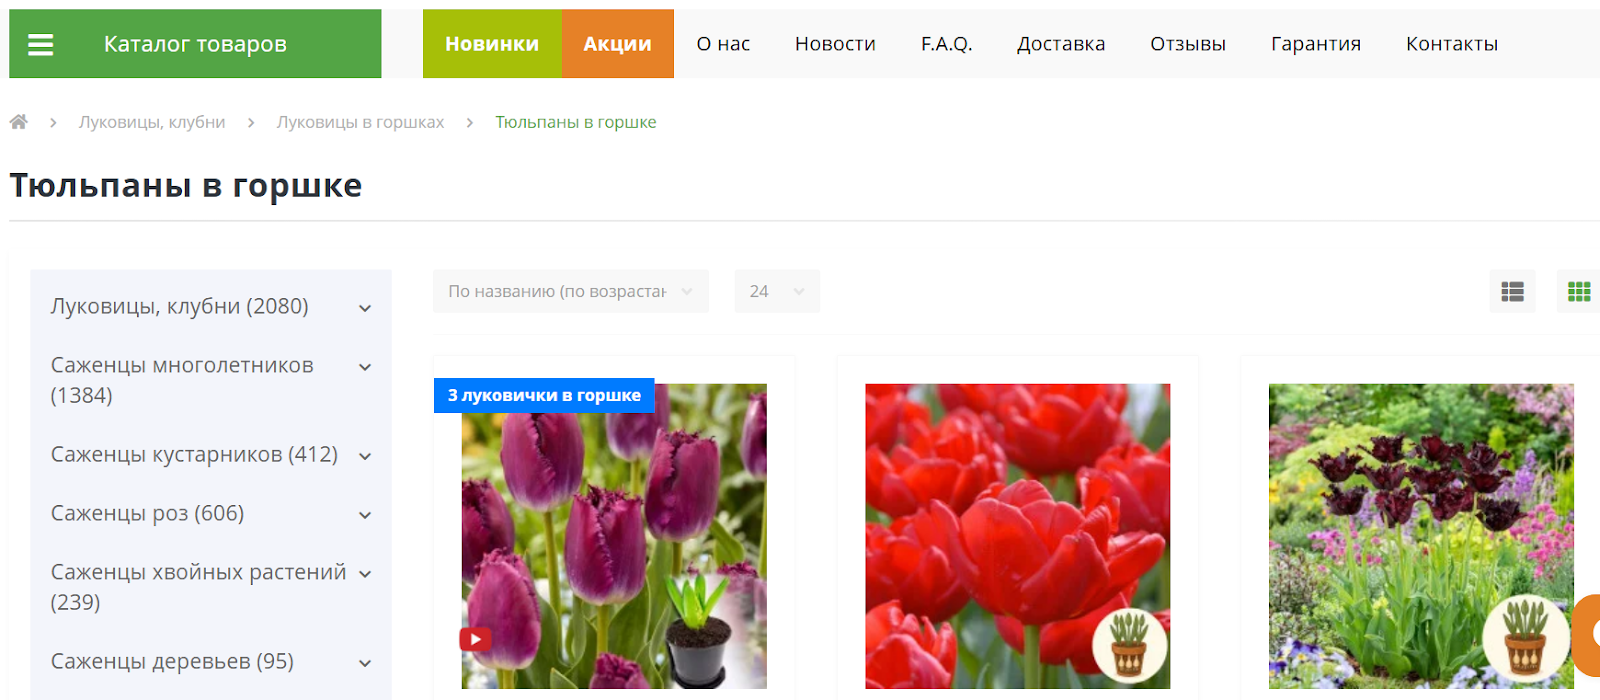Play video via YouTube icon on purple tulips
Screen dimensions: 1600x700
coord(475,639)
